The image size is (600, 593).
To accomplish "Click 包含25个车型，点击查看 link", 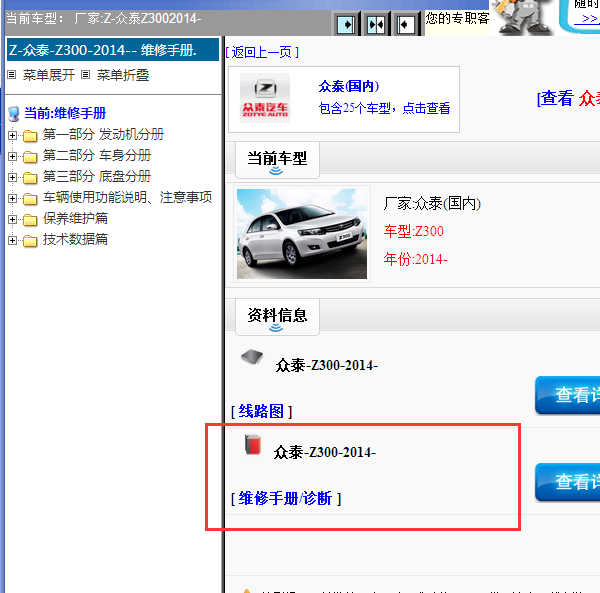I will pos(385,108).
